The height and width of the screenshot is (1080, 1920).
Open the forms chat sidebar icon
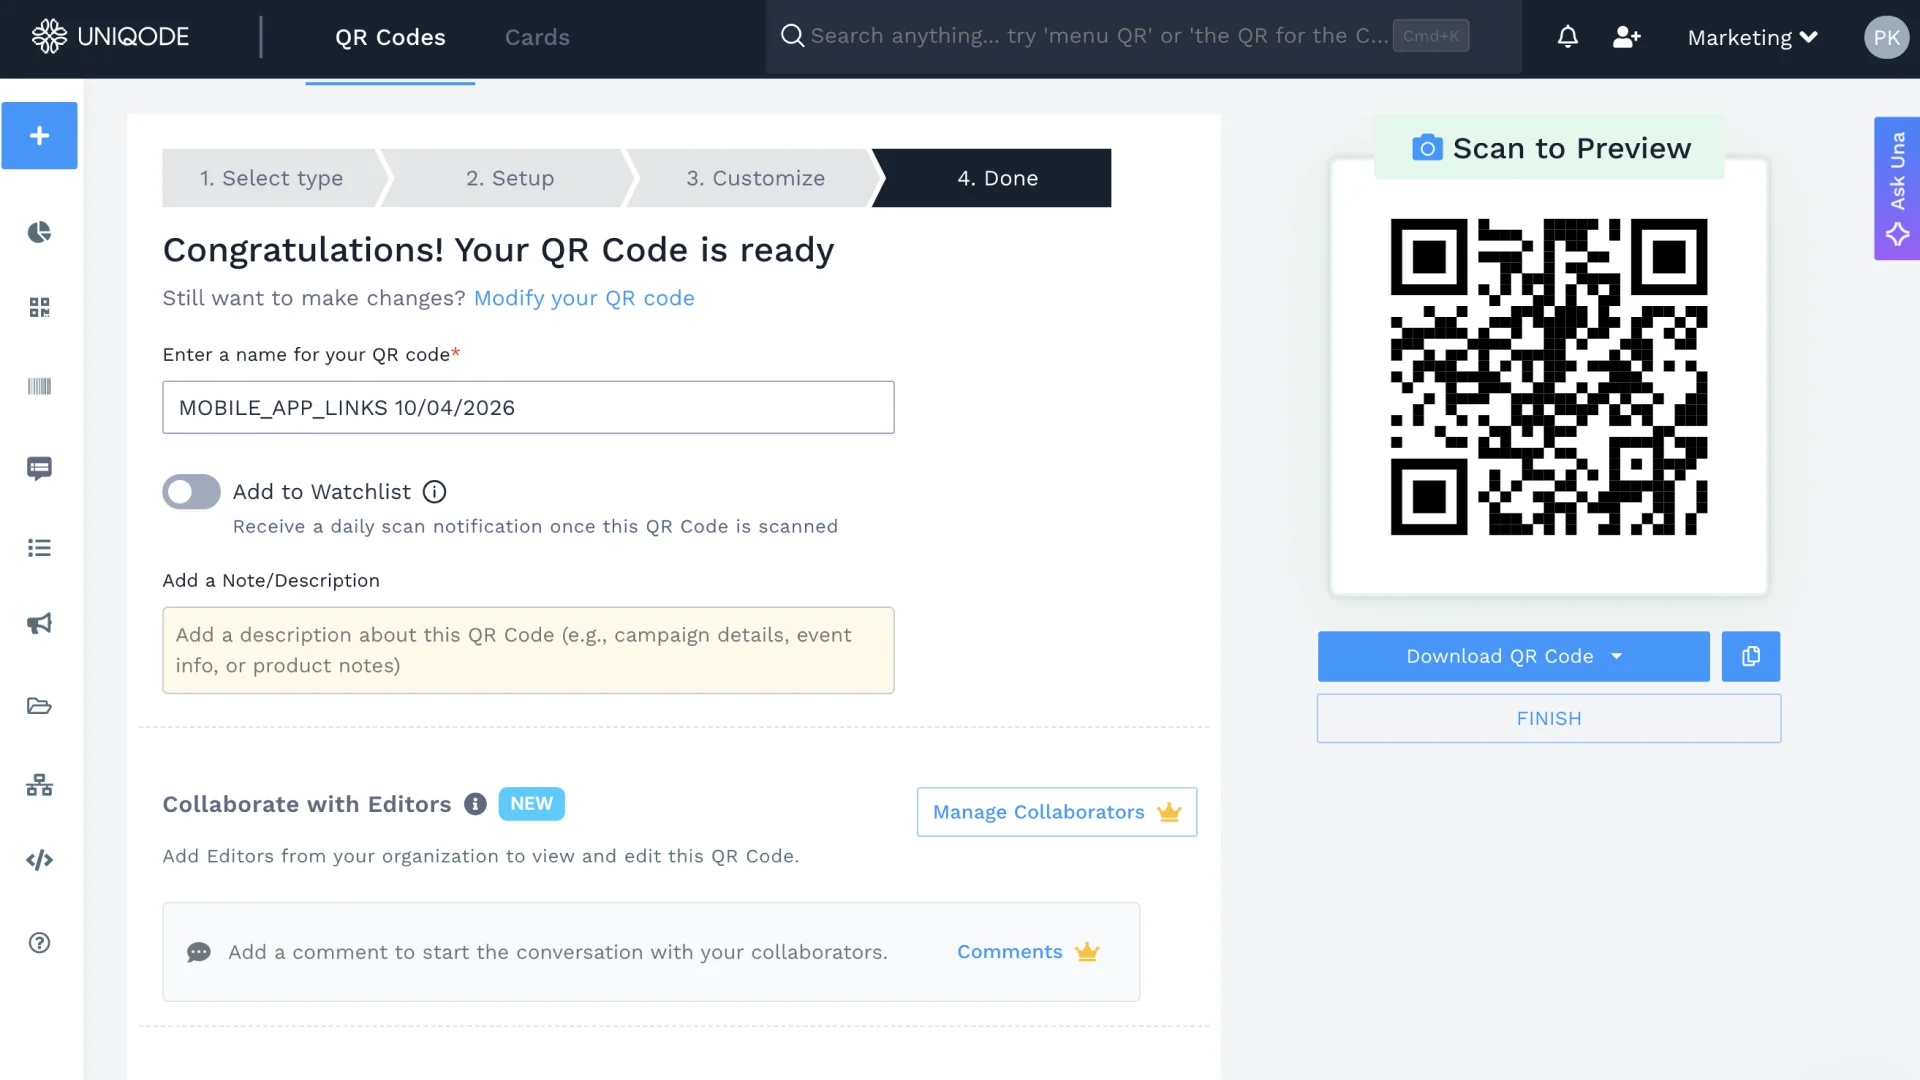(x=39, y=468)
